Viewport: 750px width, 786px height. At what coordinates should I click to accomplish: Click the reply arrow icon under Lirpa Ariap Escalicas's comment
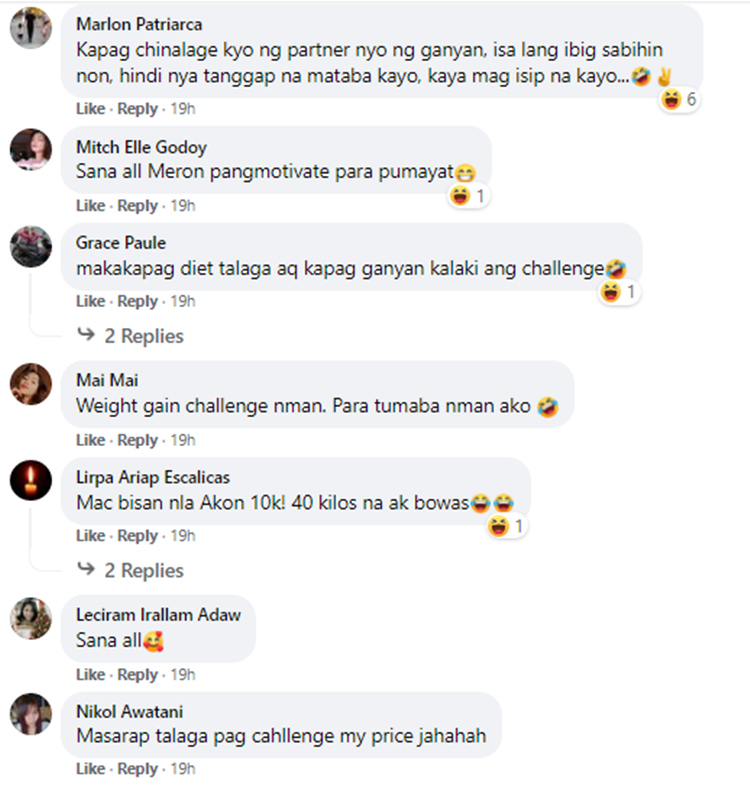(86, 569)
